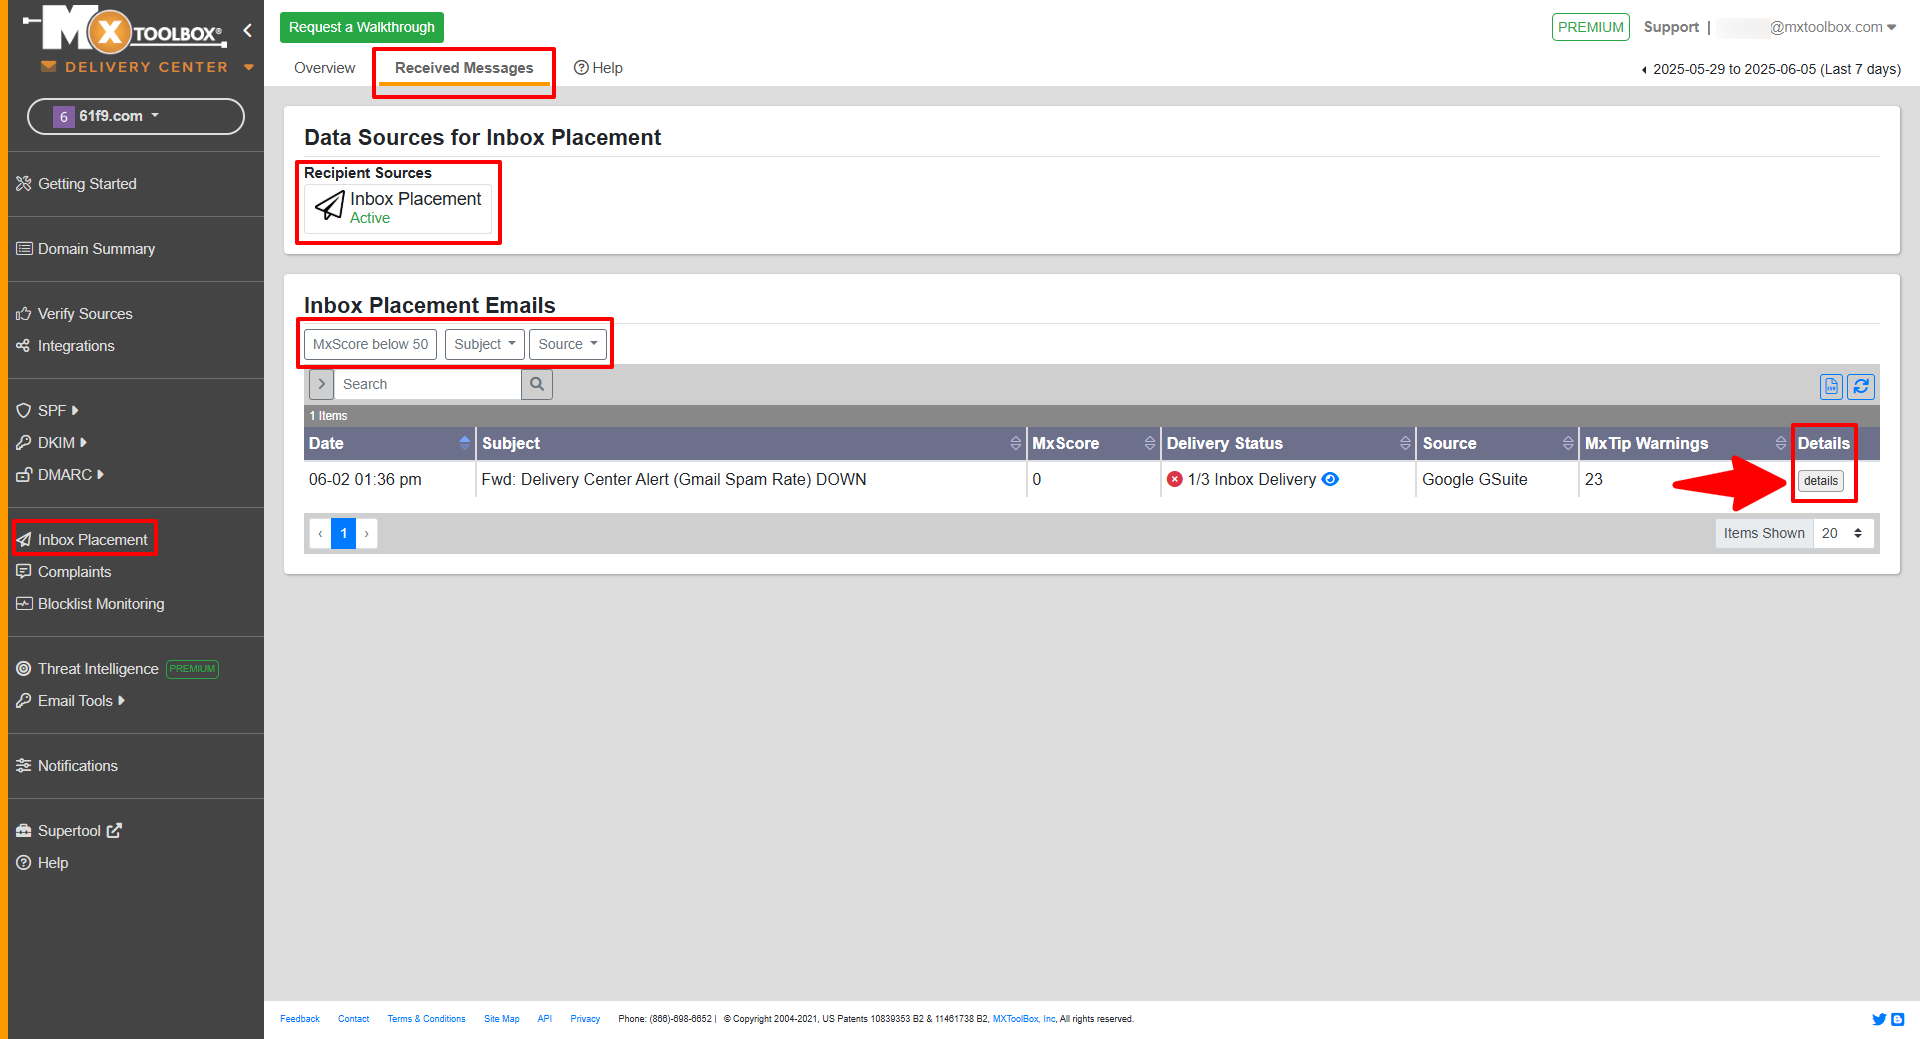Switch to the Received Messages tab
1920x1039 pixels.
pyautogui.click(x=463, y=67)
